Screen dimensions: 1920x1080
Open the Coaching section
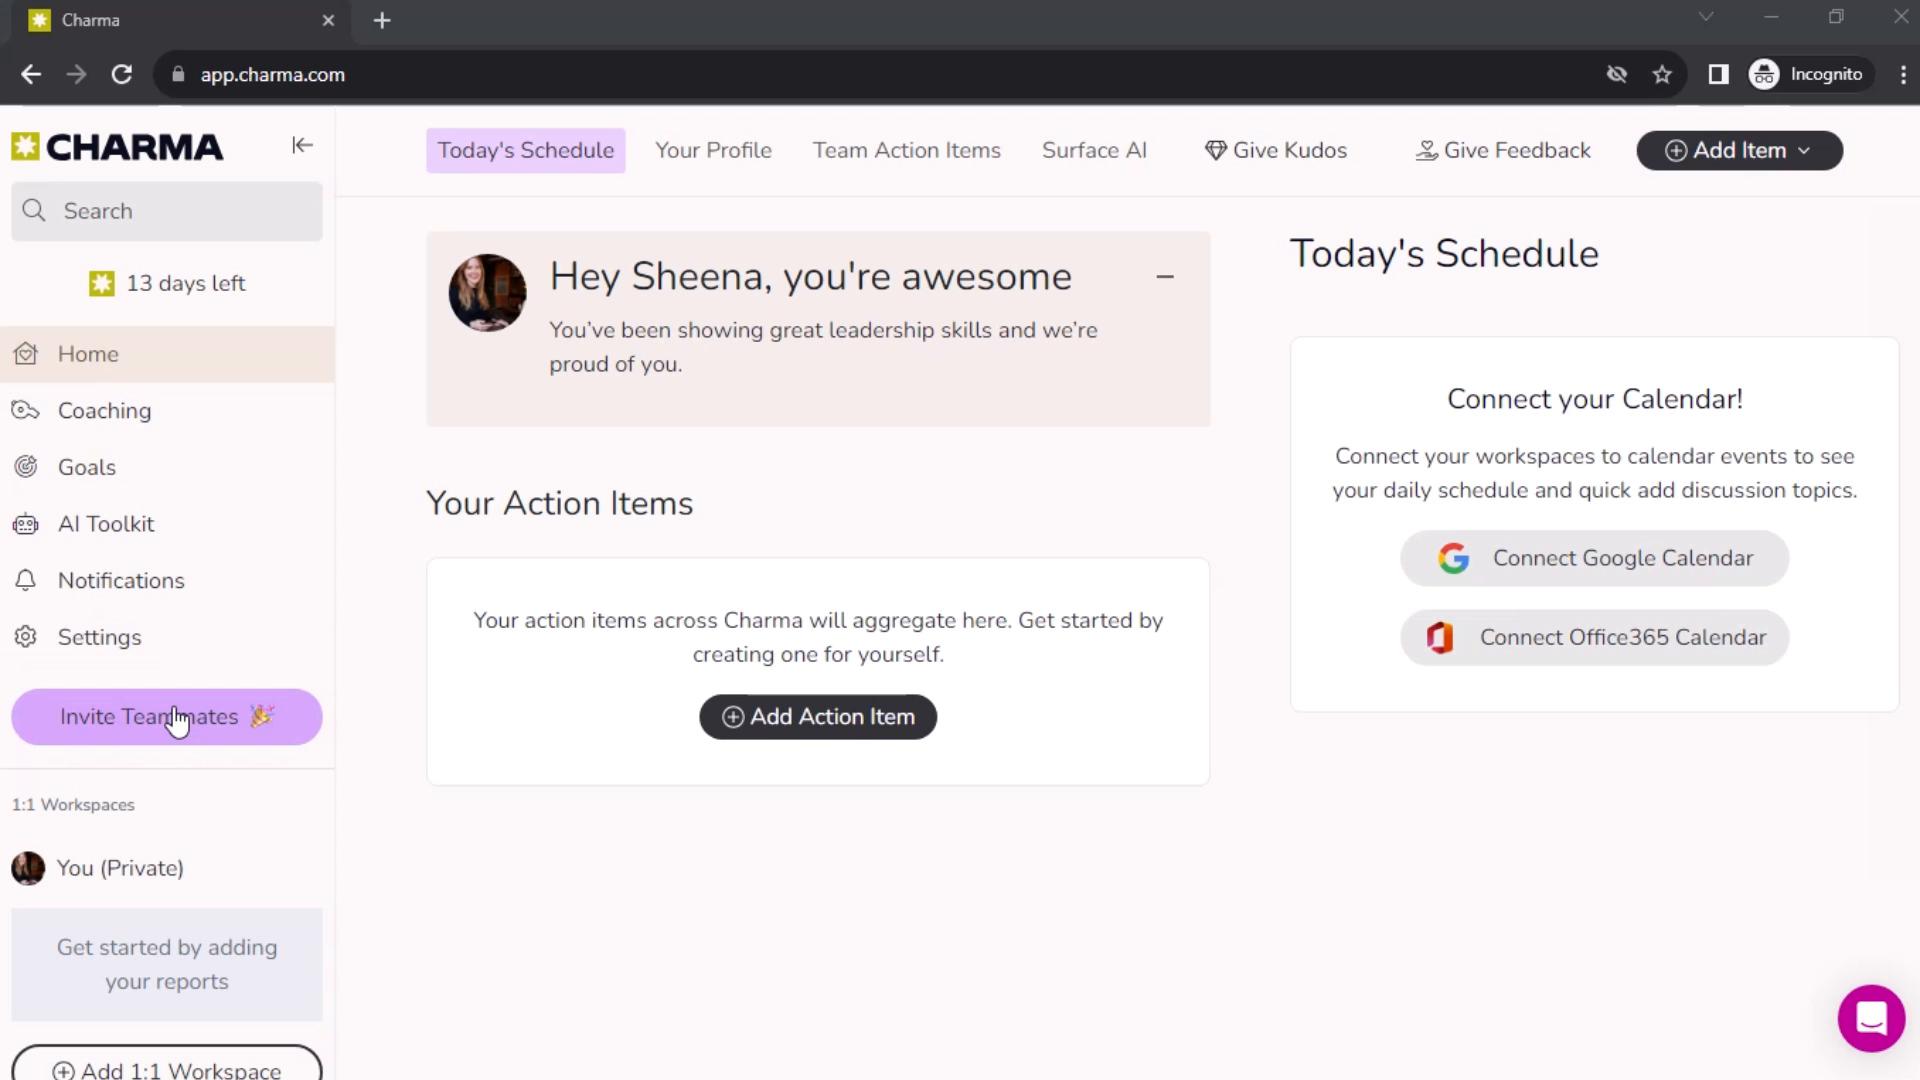[x=104, y=411]
